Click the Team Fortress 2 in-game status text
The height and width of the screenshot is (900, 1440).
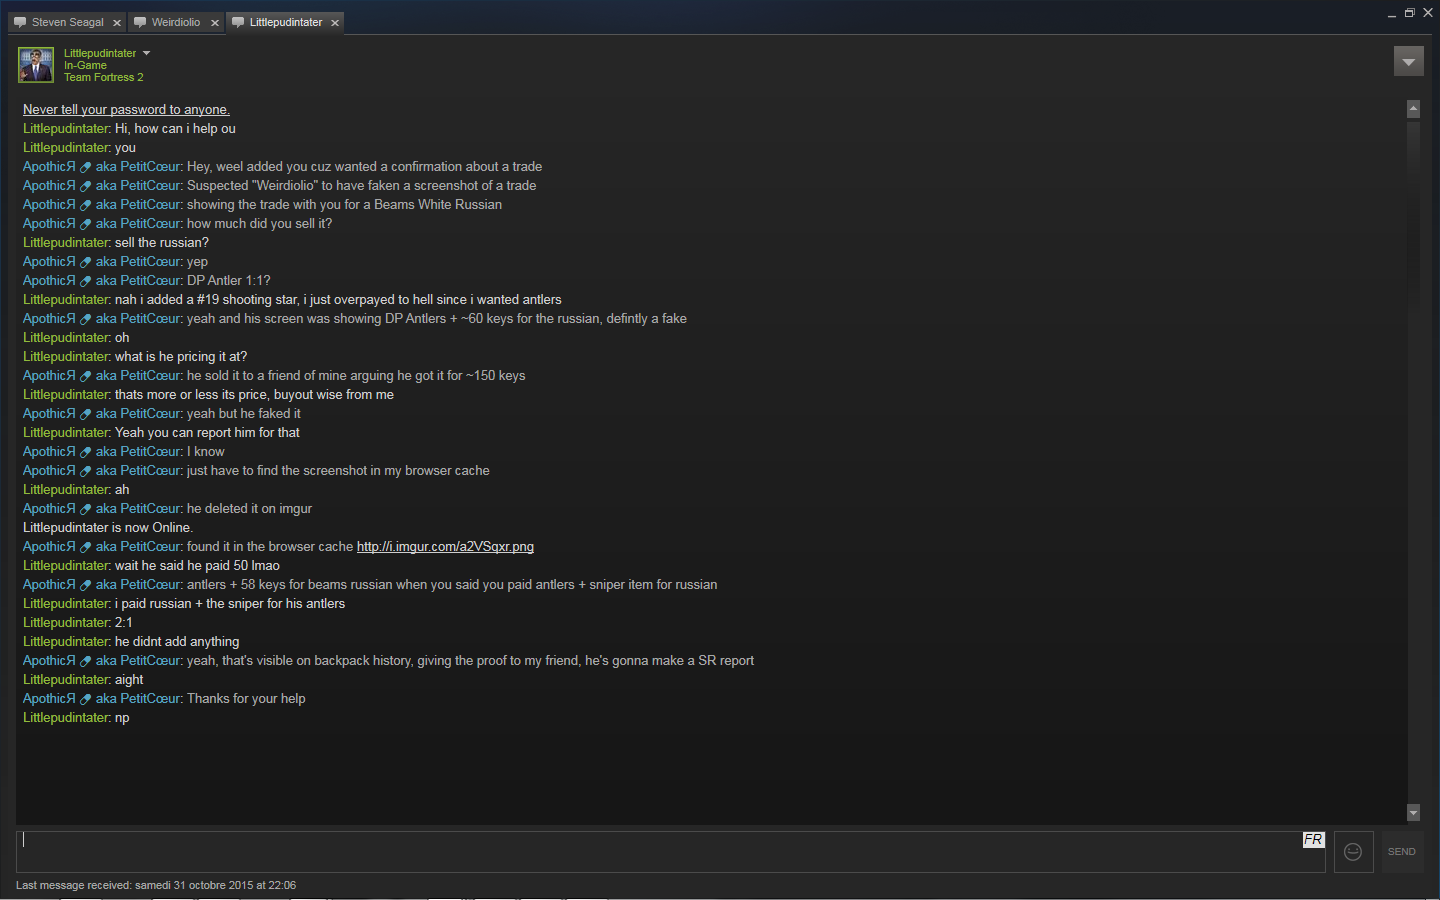click(x=104, y=77)
